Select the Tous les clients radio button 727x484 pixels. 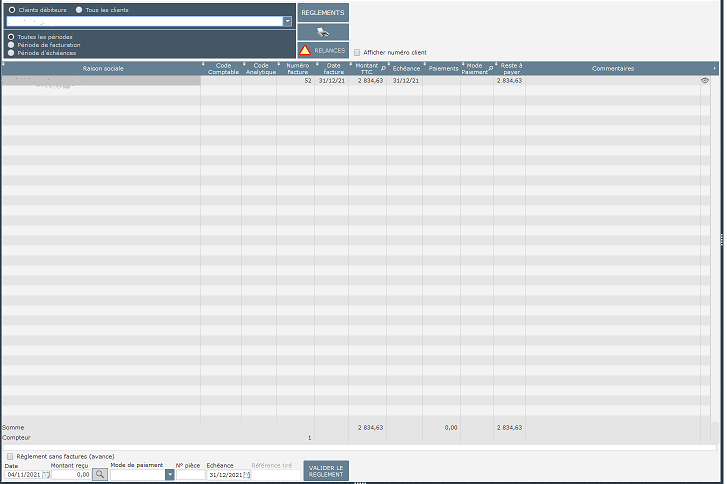pyautogui.click(x=79, y=9)
